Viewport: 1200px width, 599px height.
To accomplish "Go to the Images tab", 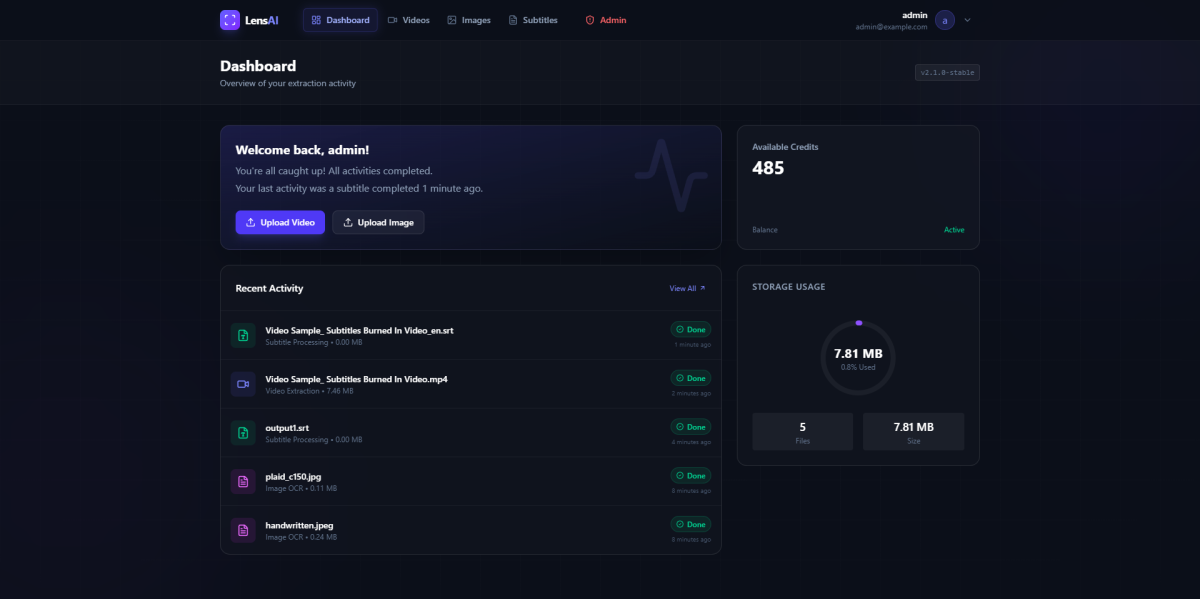I will (469, 20).
